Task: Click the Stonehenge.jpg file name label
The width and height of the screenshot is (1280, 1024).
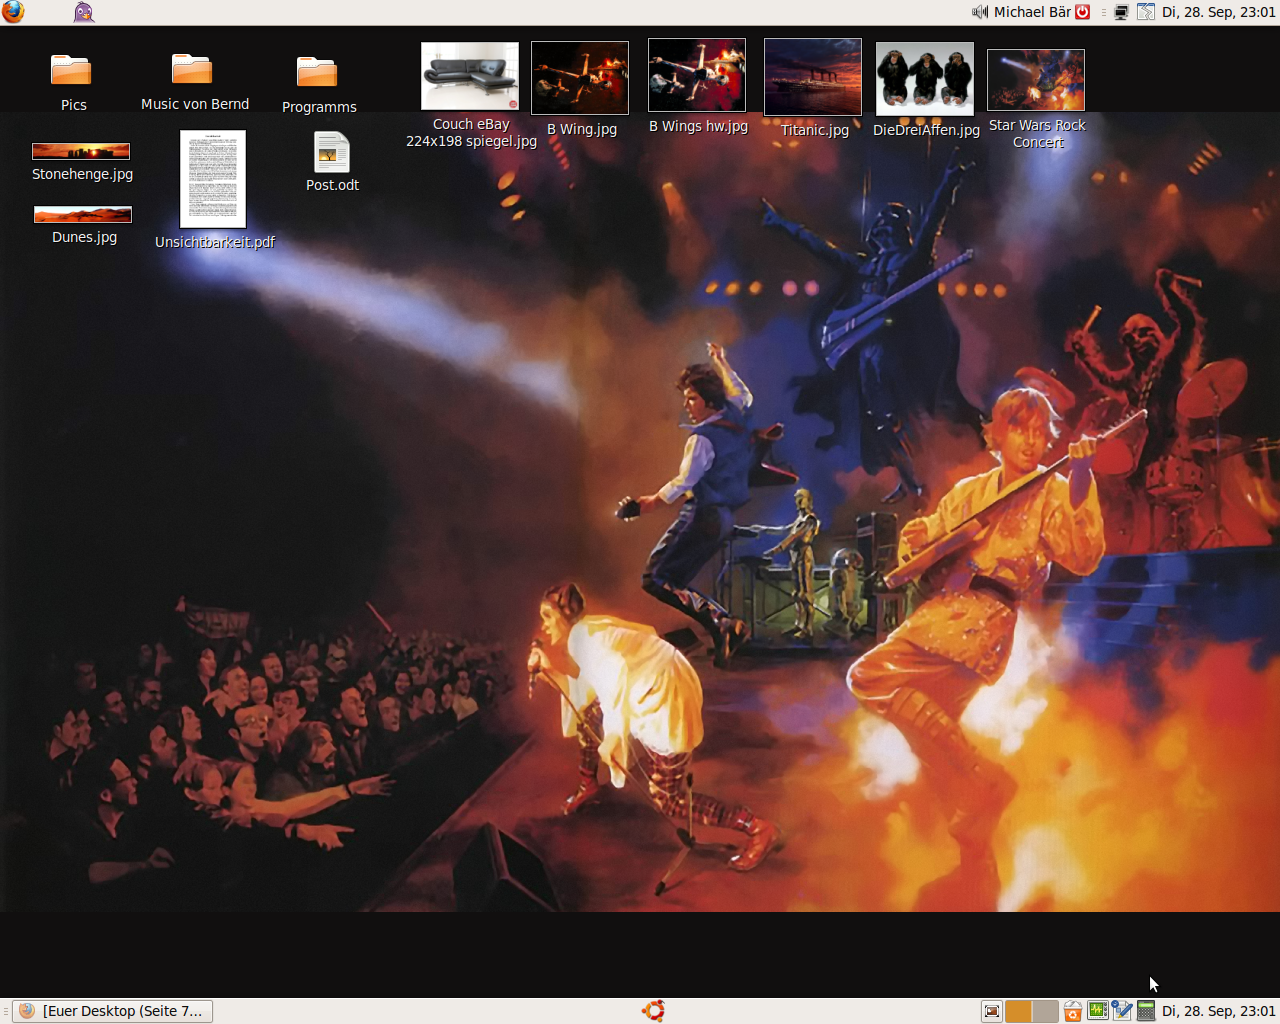Action: click(x=82, y=174)
